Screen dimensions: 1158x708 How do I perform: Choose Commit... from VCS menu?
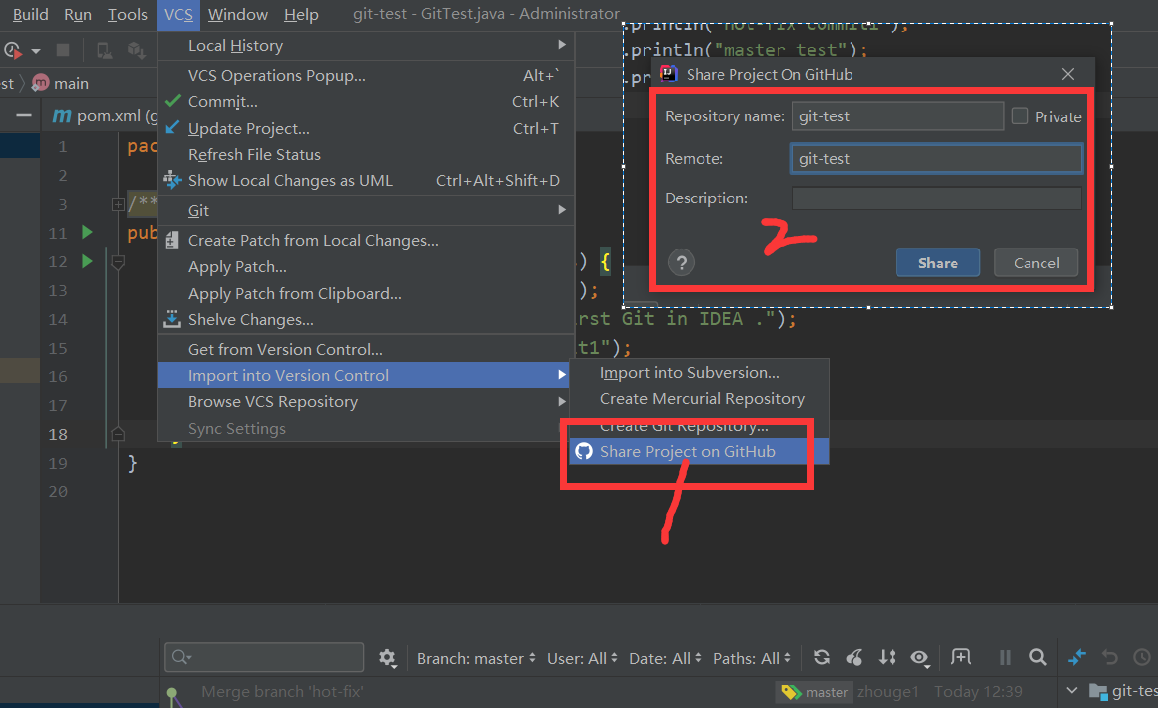pos(366,102)
